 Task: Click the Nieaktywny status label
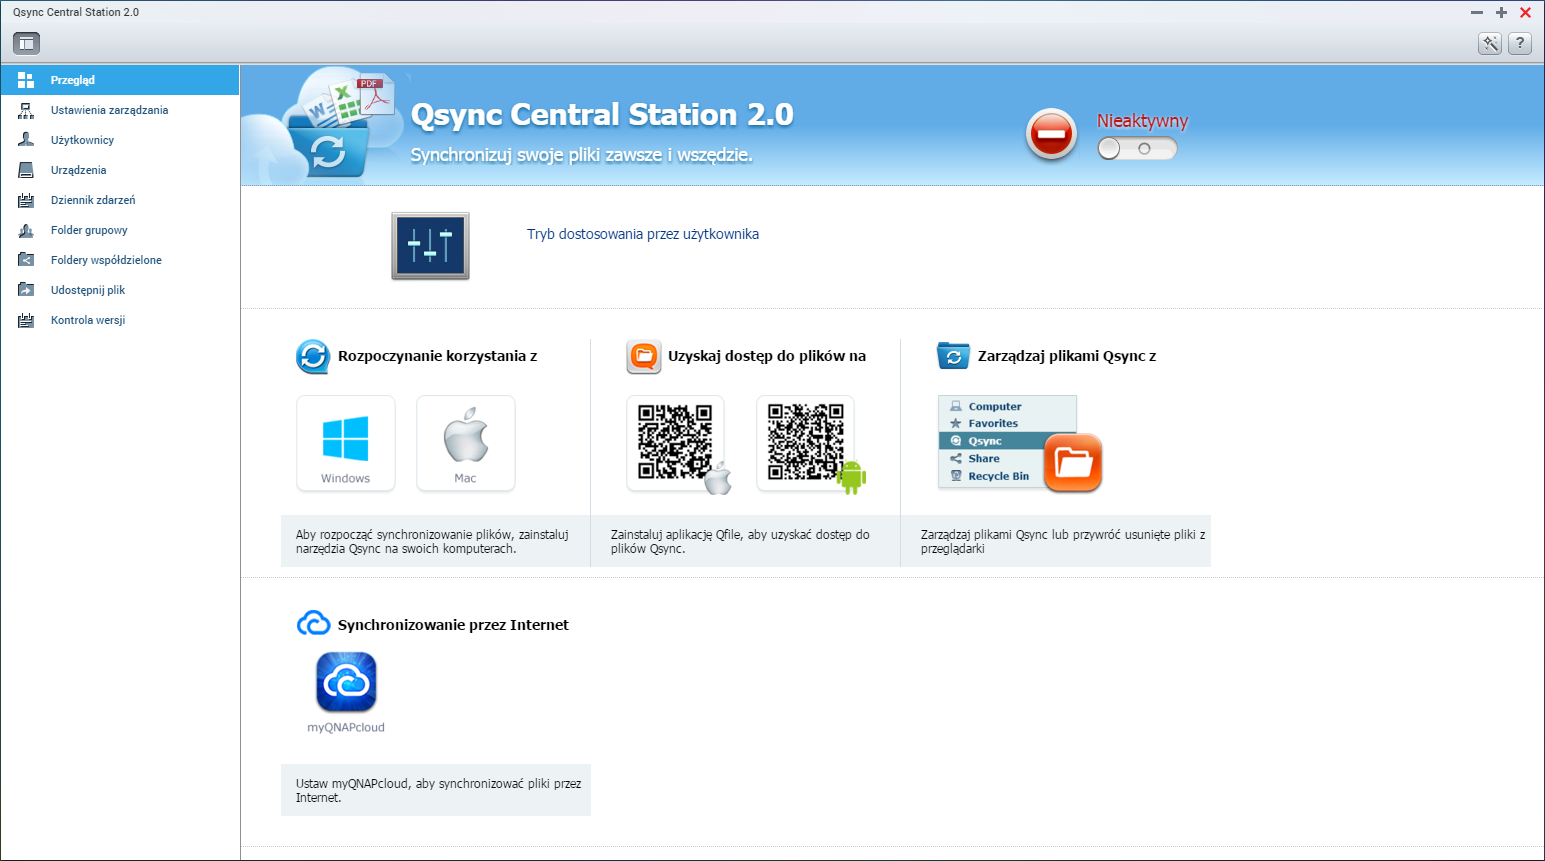[x=1142, y=121]
